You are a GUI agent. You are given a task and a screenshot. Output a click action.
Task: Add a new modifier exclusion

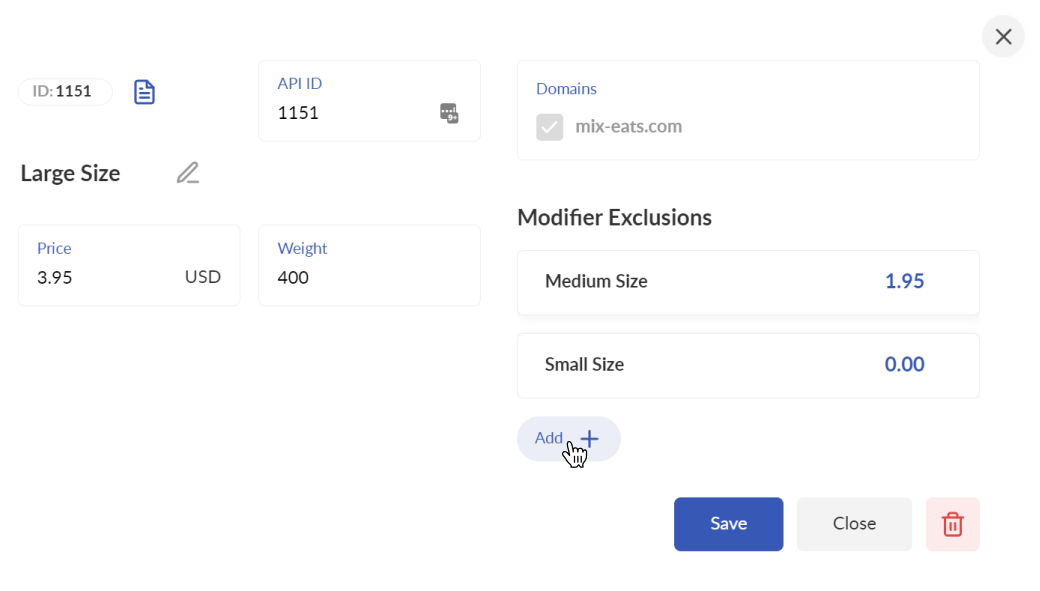(x=568, y=438)
